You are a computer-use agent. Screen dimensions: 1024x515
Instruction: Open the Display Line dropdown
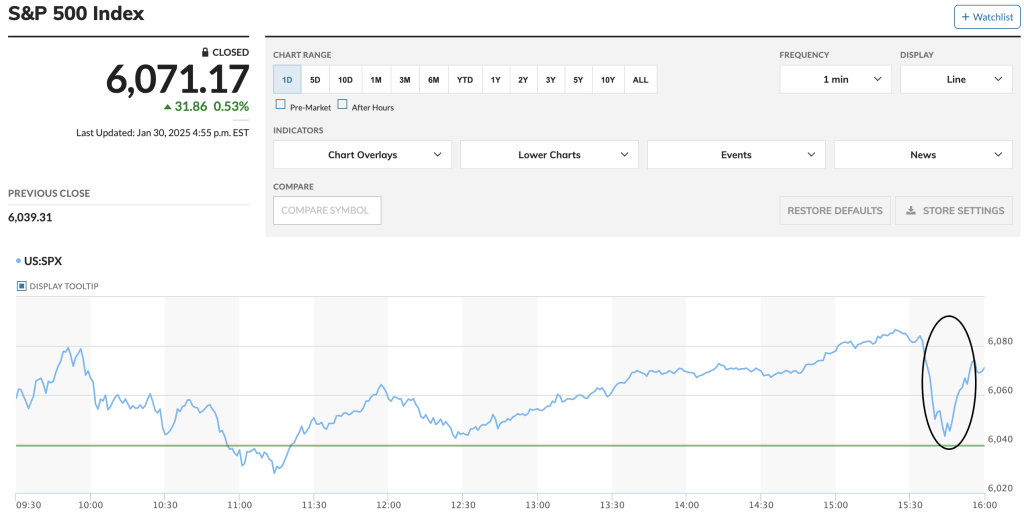tap(956, 79)
